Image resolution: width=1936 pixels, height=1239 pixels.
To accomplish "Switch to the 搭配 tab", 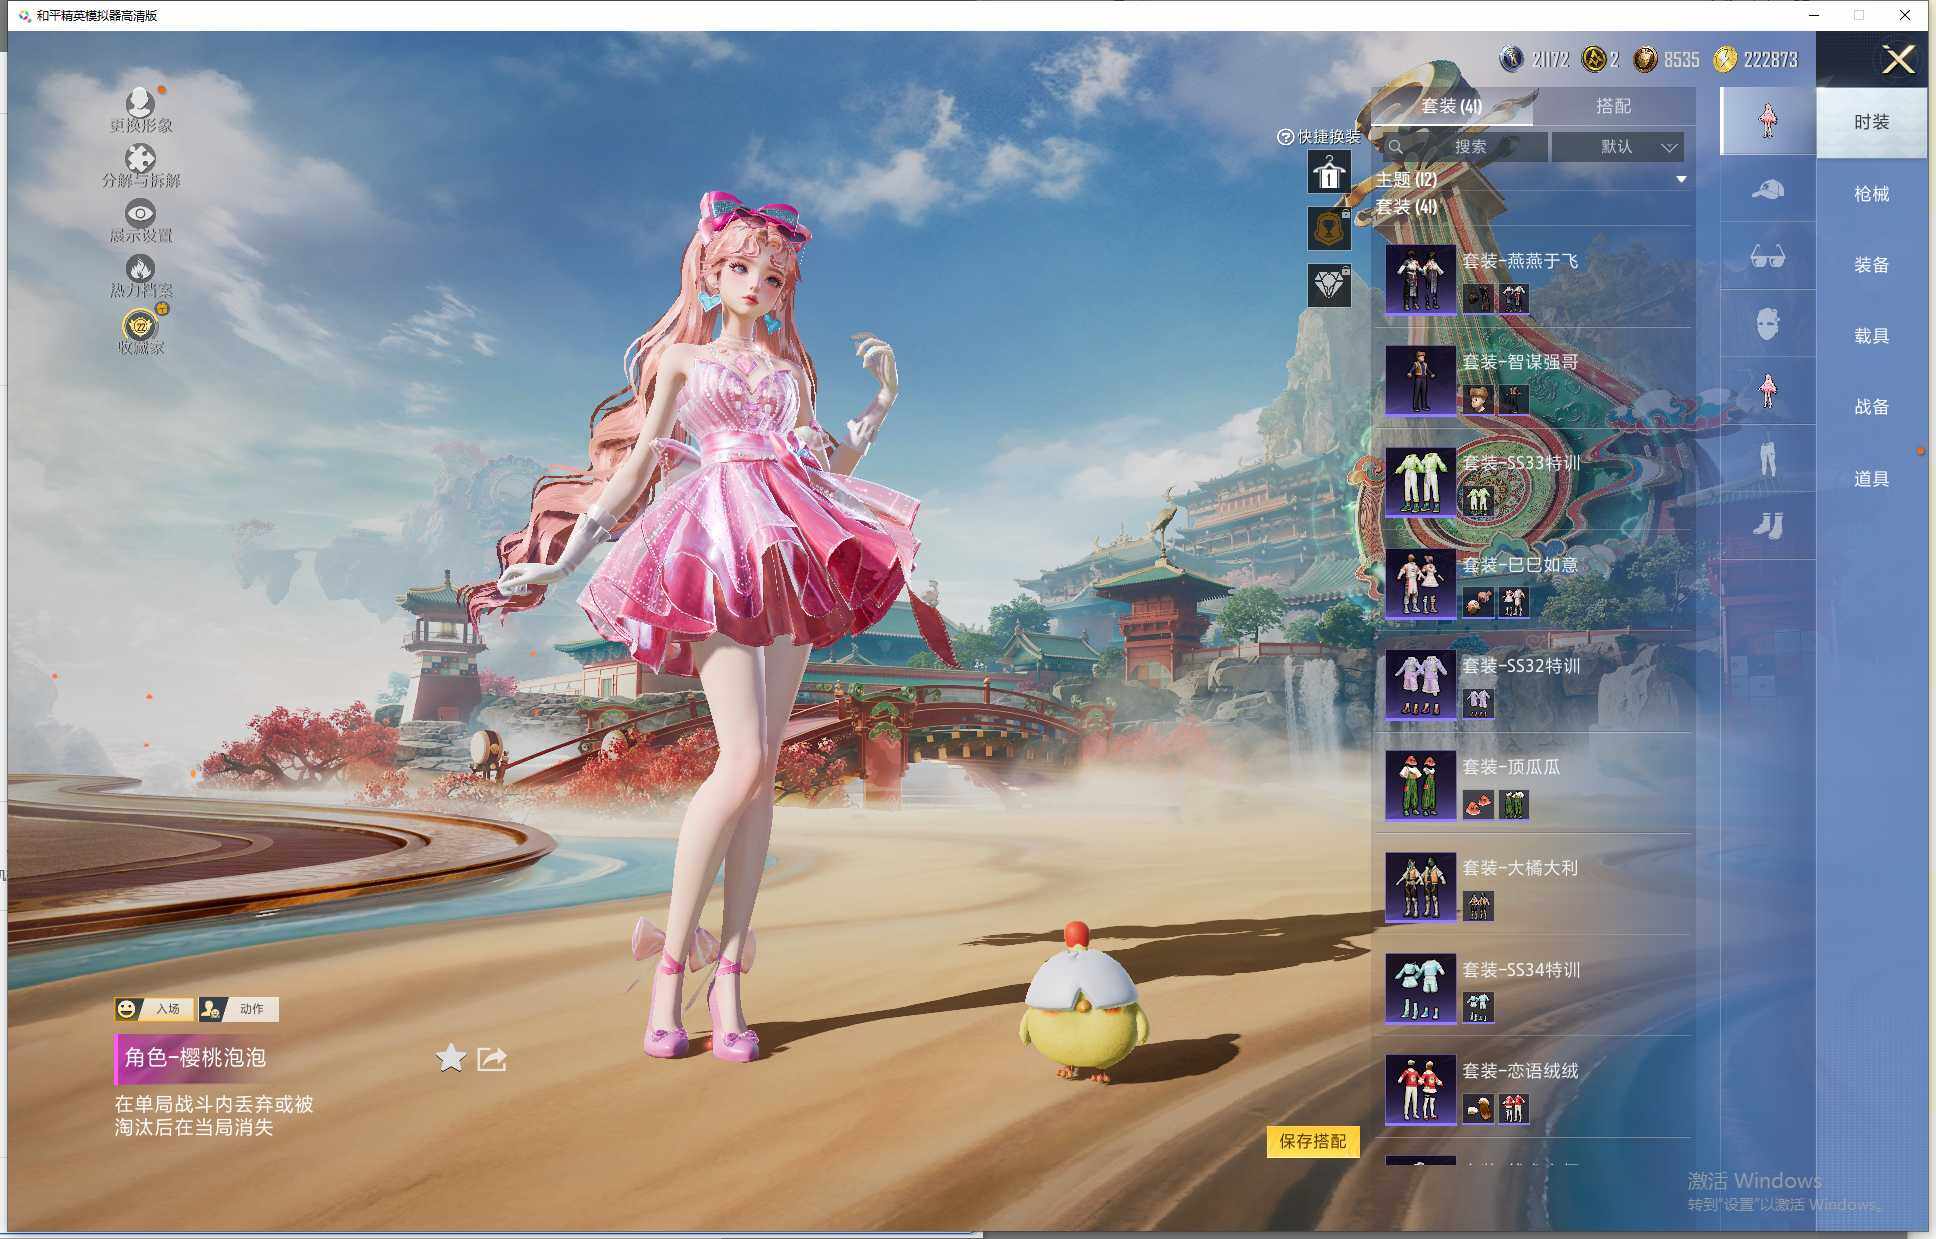I will click(x=1612, y=106).
